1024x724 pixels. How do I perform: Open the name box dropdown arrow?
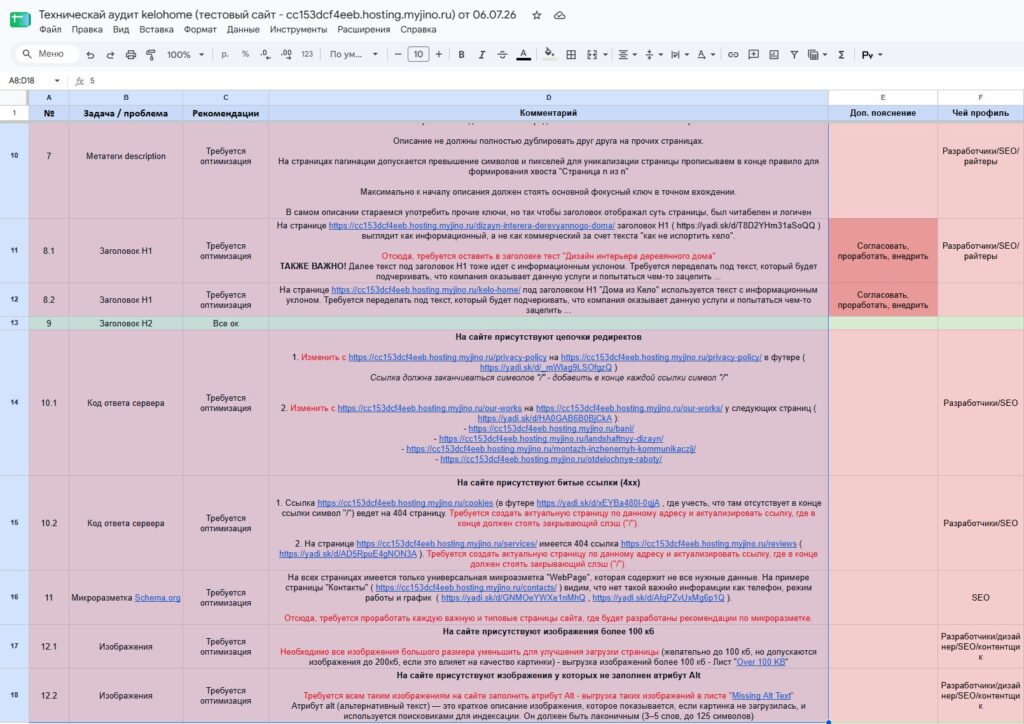tap(57, 81)
